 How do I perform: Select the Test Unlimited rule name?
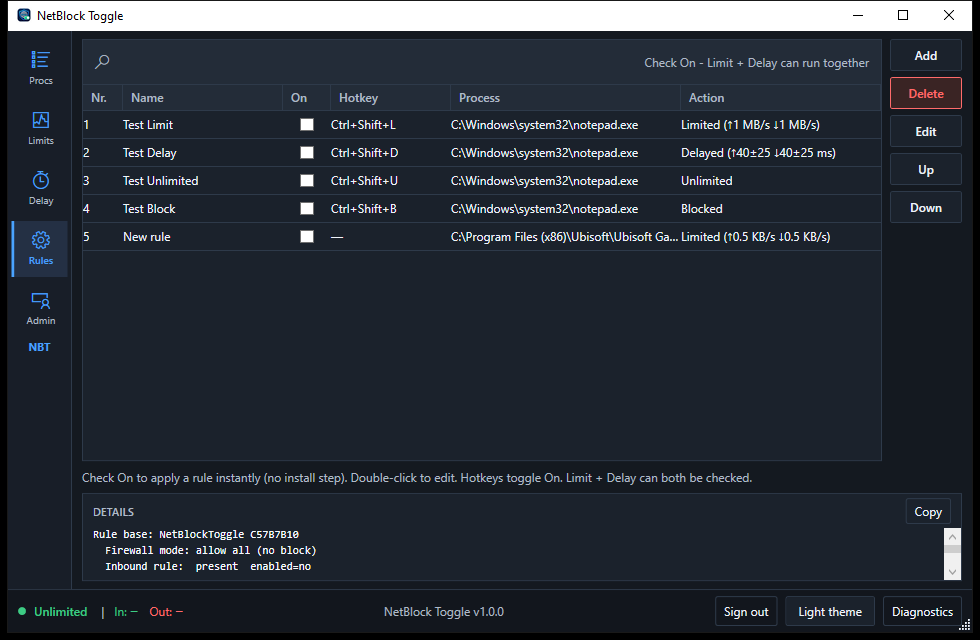click(161, 181)
